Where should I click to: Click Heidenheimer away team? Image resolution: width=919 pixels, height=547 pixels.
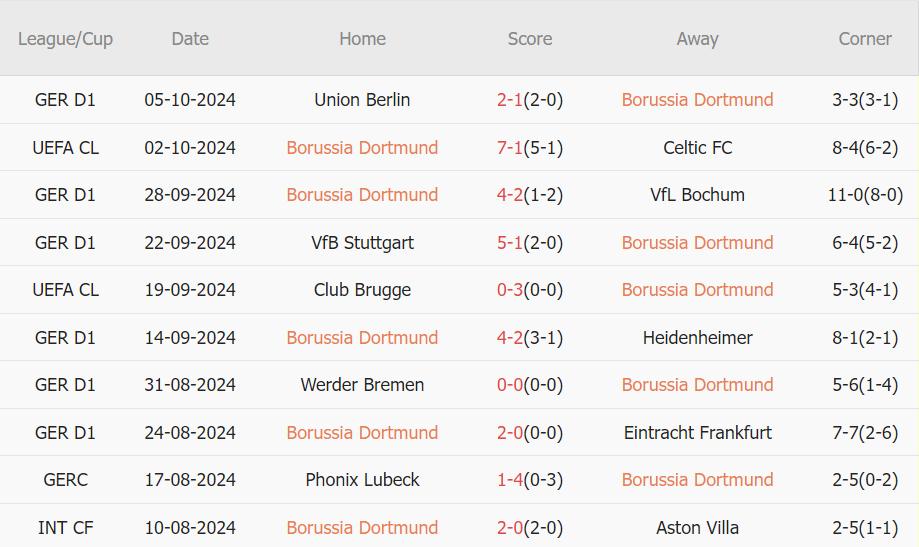tap(697, 338)
